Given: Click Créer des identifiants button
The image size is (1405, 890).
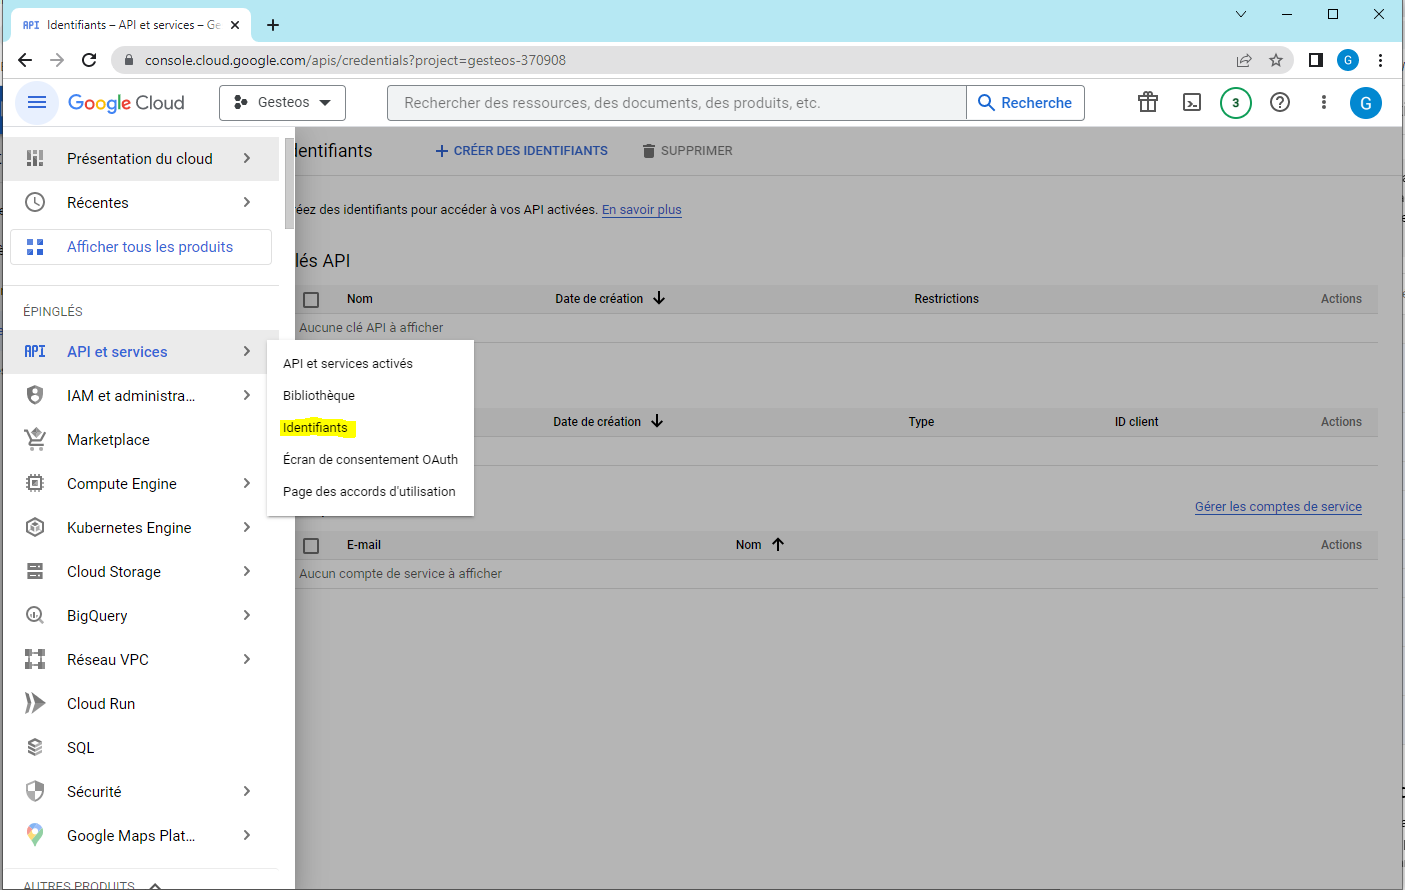Looking at the screenshot, I should (x=521, y=151).
